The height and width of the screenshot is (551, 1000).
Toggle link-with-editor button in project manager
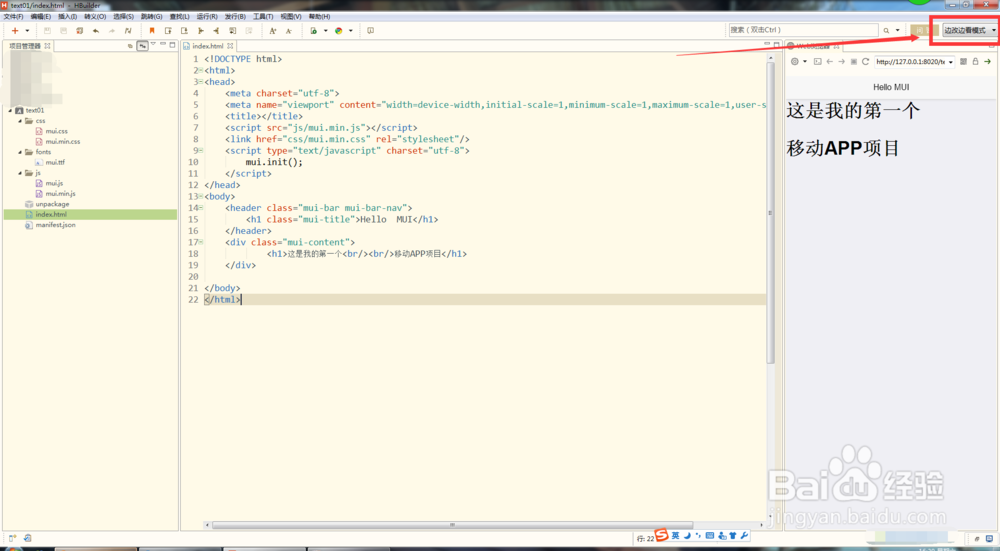(x=142, y=46)
